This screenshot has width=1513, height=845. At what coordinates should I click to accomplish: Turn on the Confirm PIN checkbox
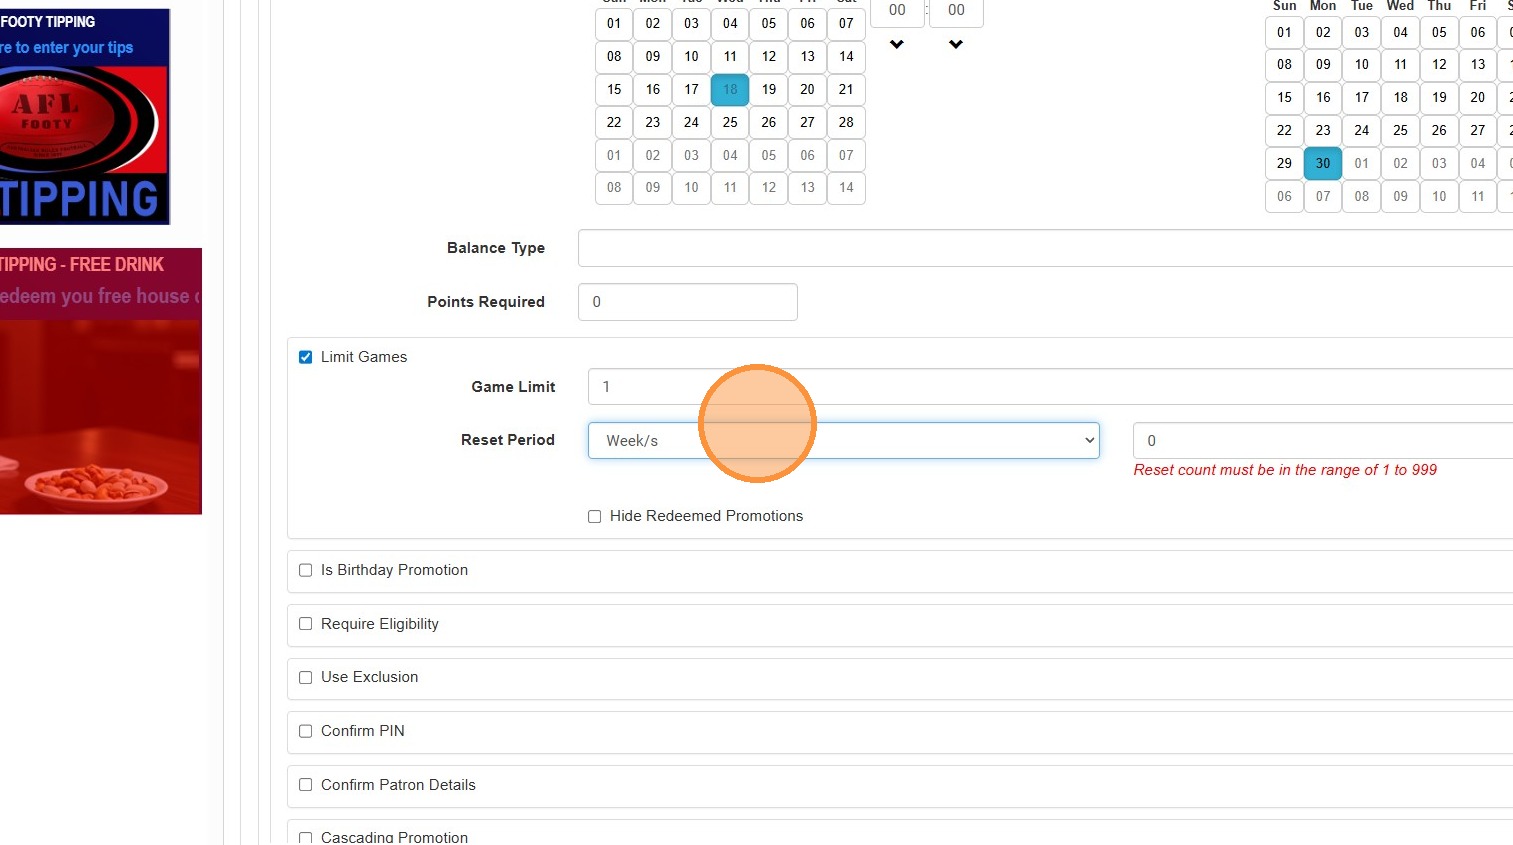coord(306,731)
